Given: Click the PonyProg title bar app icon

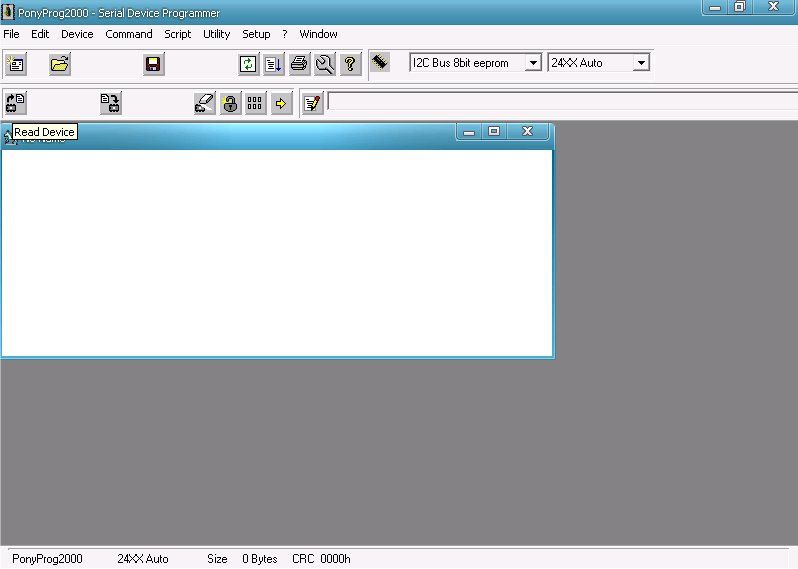Looking at the screenshot, I should point(8,11).
